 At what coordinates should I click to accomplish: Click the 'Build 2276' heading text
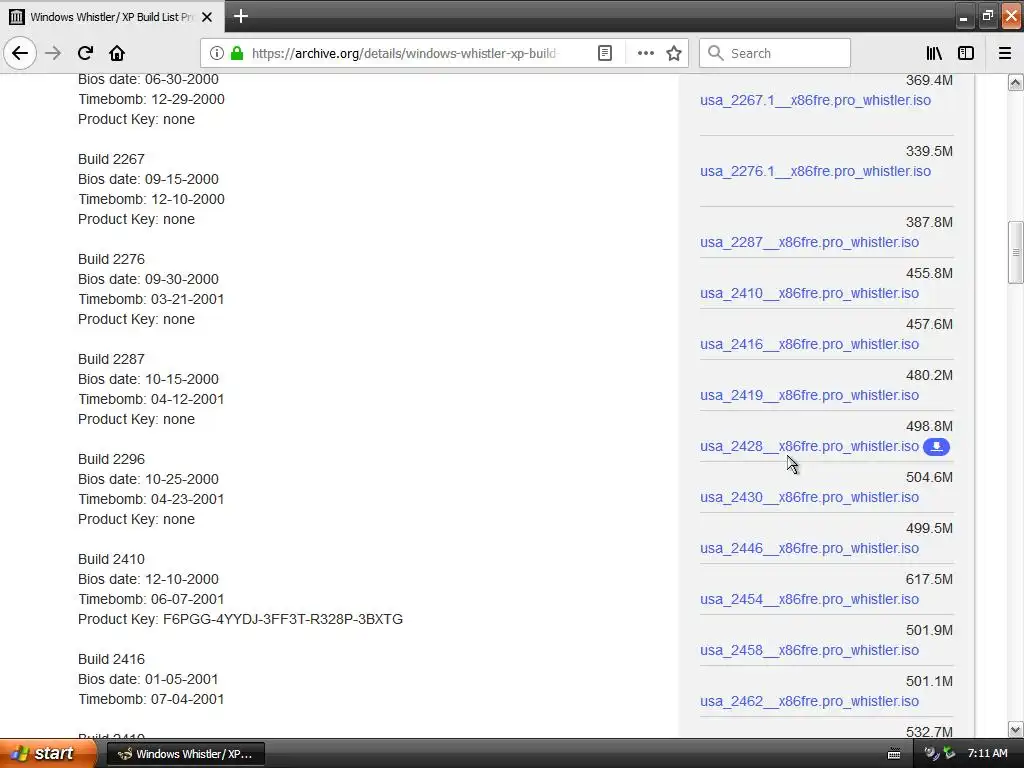click(x=111, y=259)
